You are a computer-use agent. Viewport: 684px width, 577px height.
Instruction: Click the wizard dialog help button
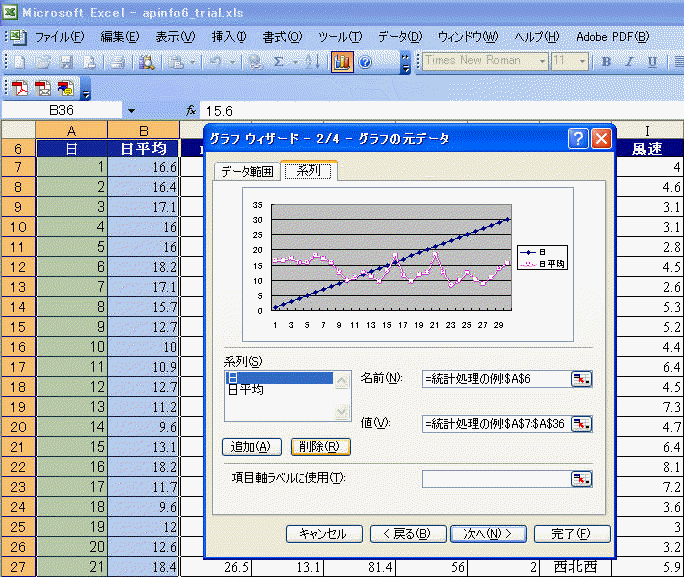(578, 139)
